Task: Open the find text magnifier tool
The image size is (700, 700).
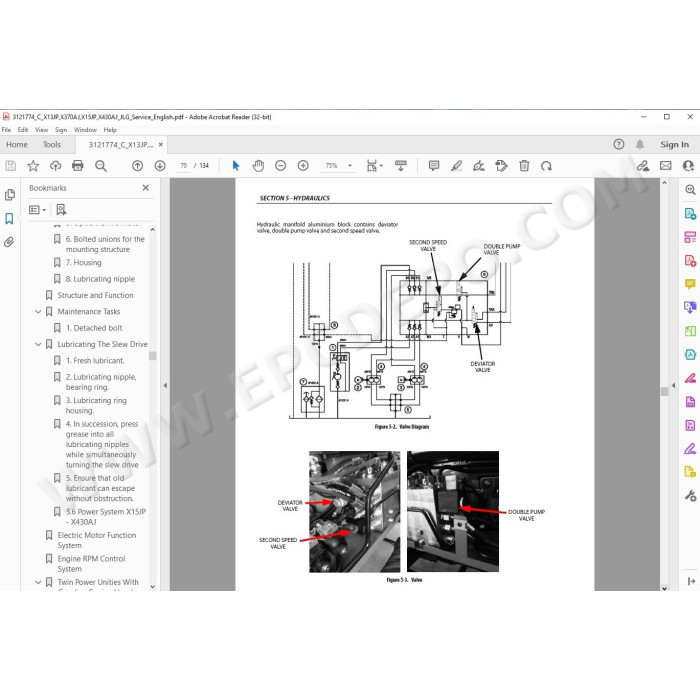Action: 101,166
